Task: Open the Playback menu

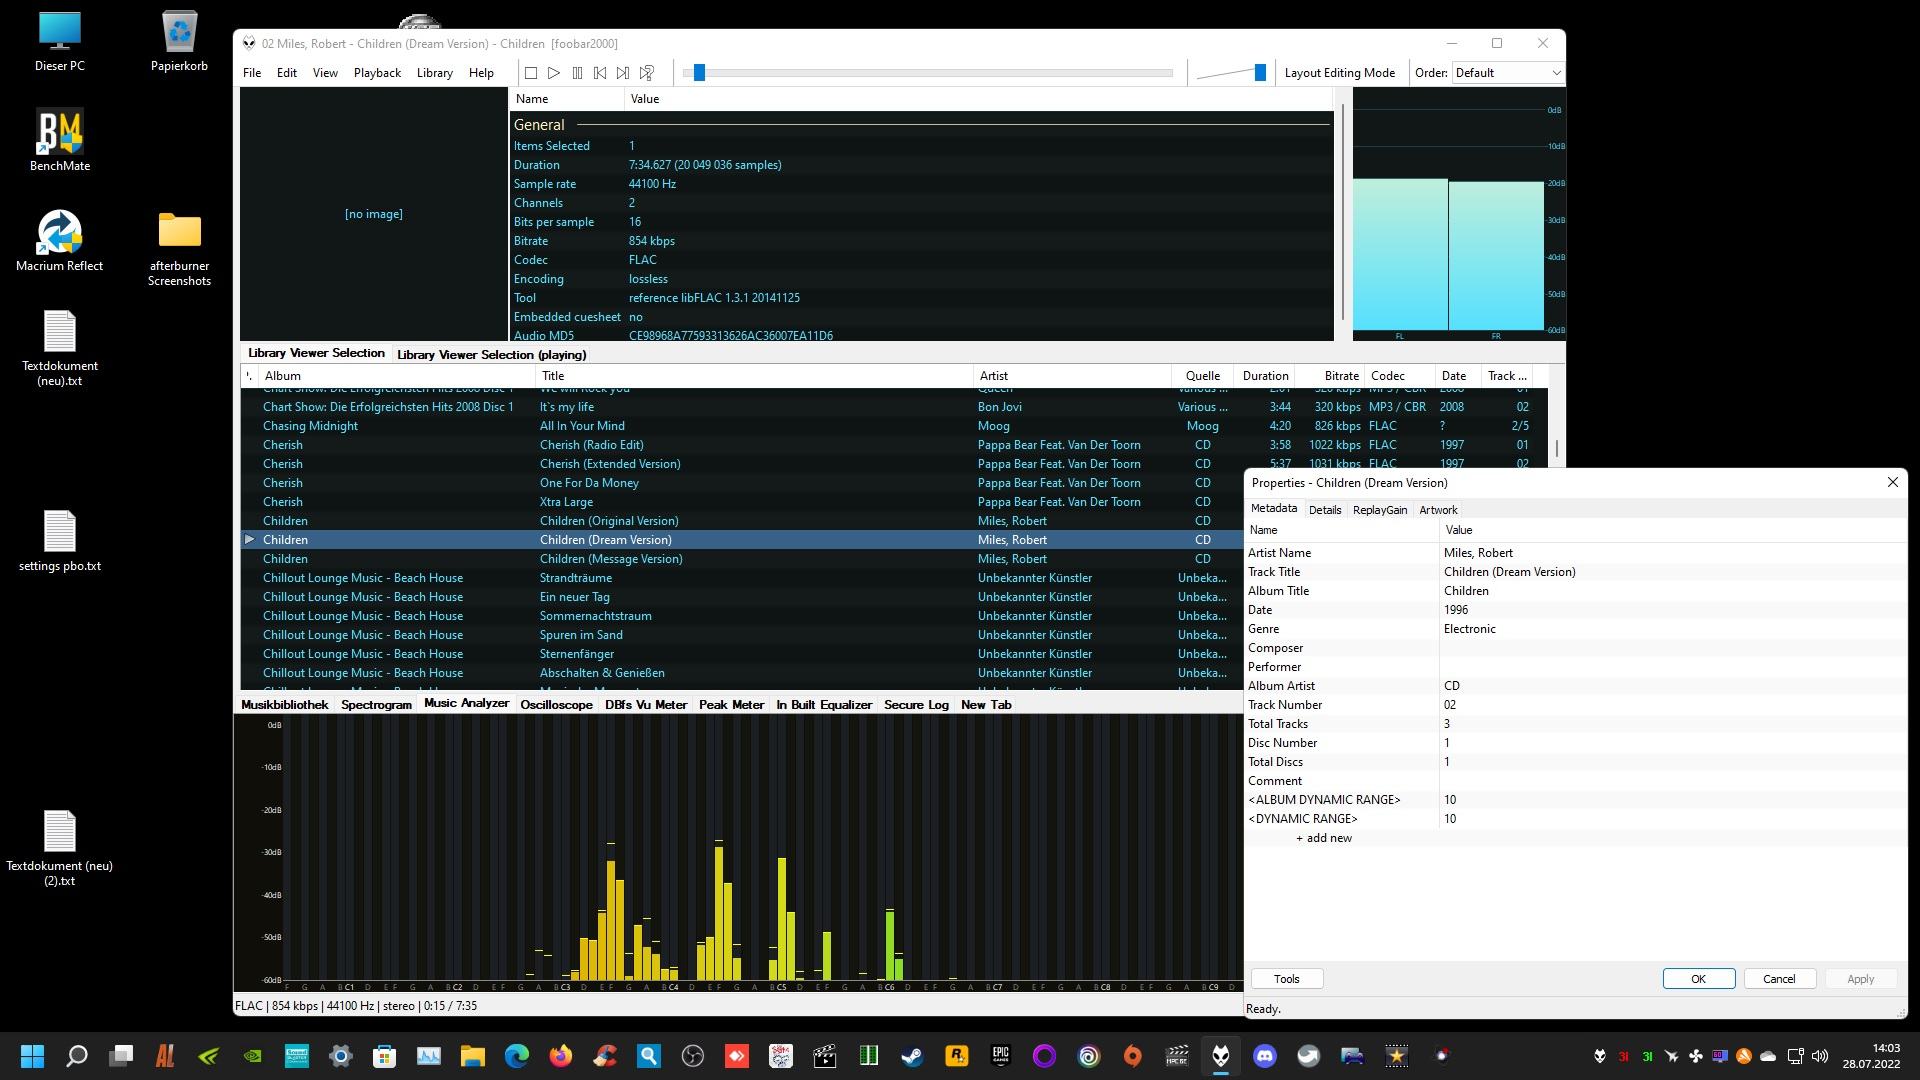Action: coord(377,73)
